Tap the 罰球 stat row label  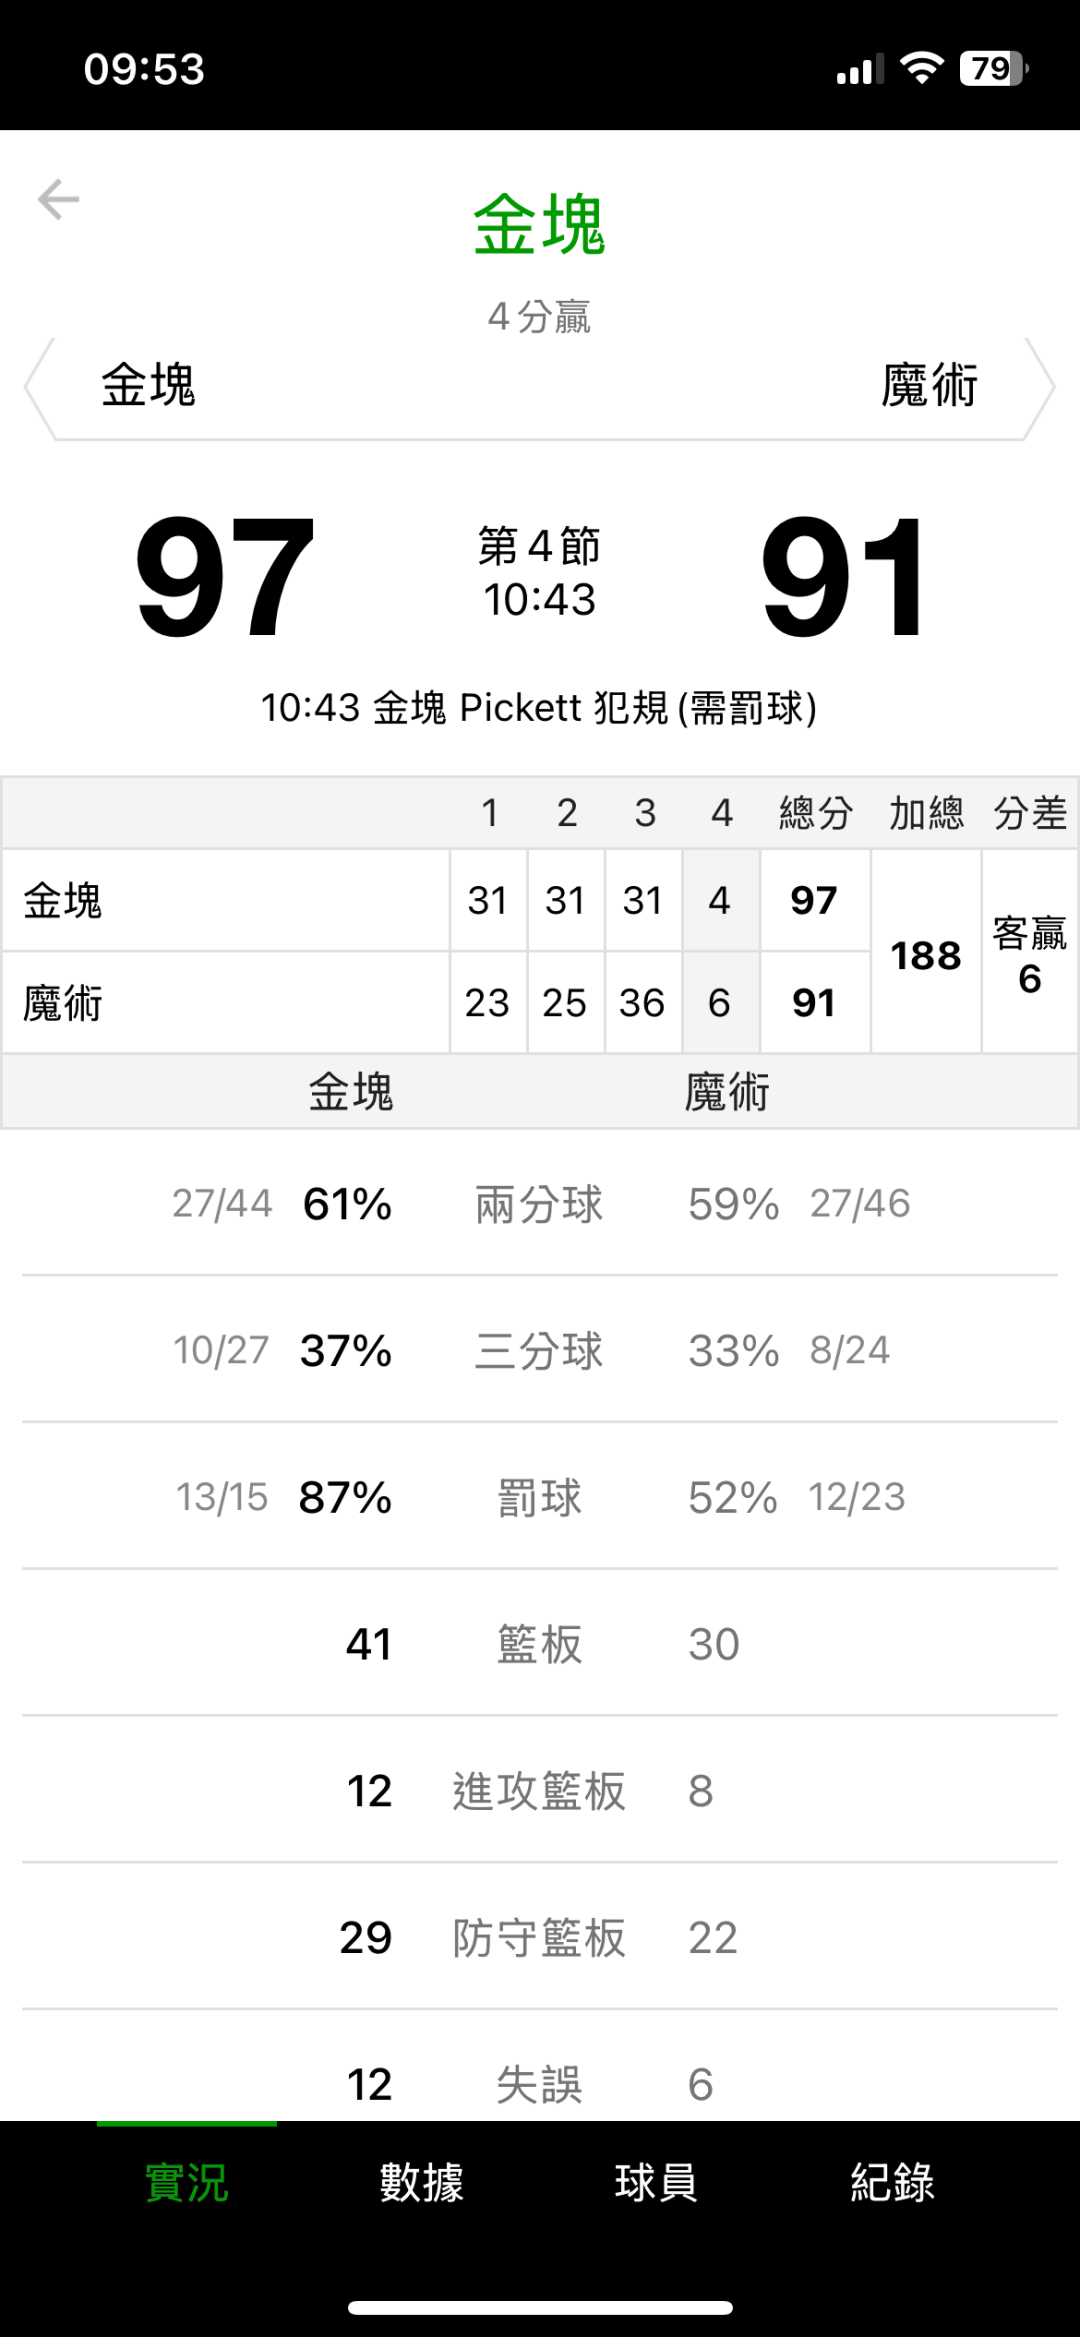click(539, 1498)
